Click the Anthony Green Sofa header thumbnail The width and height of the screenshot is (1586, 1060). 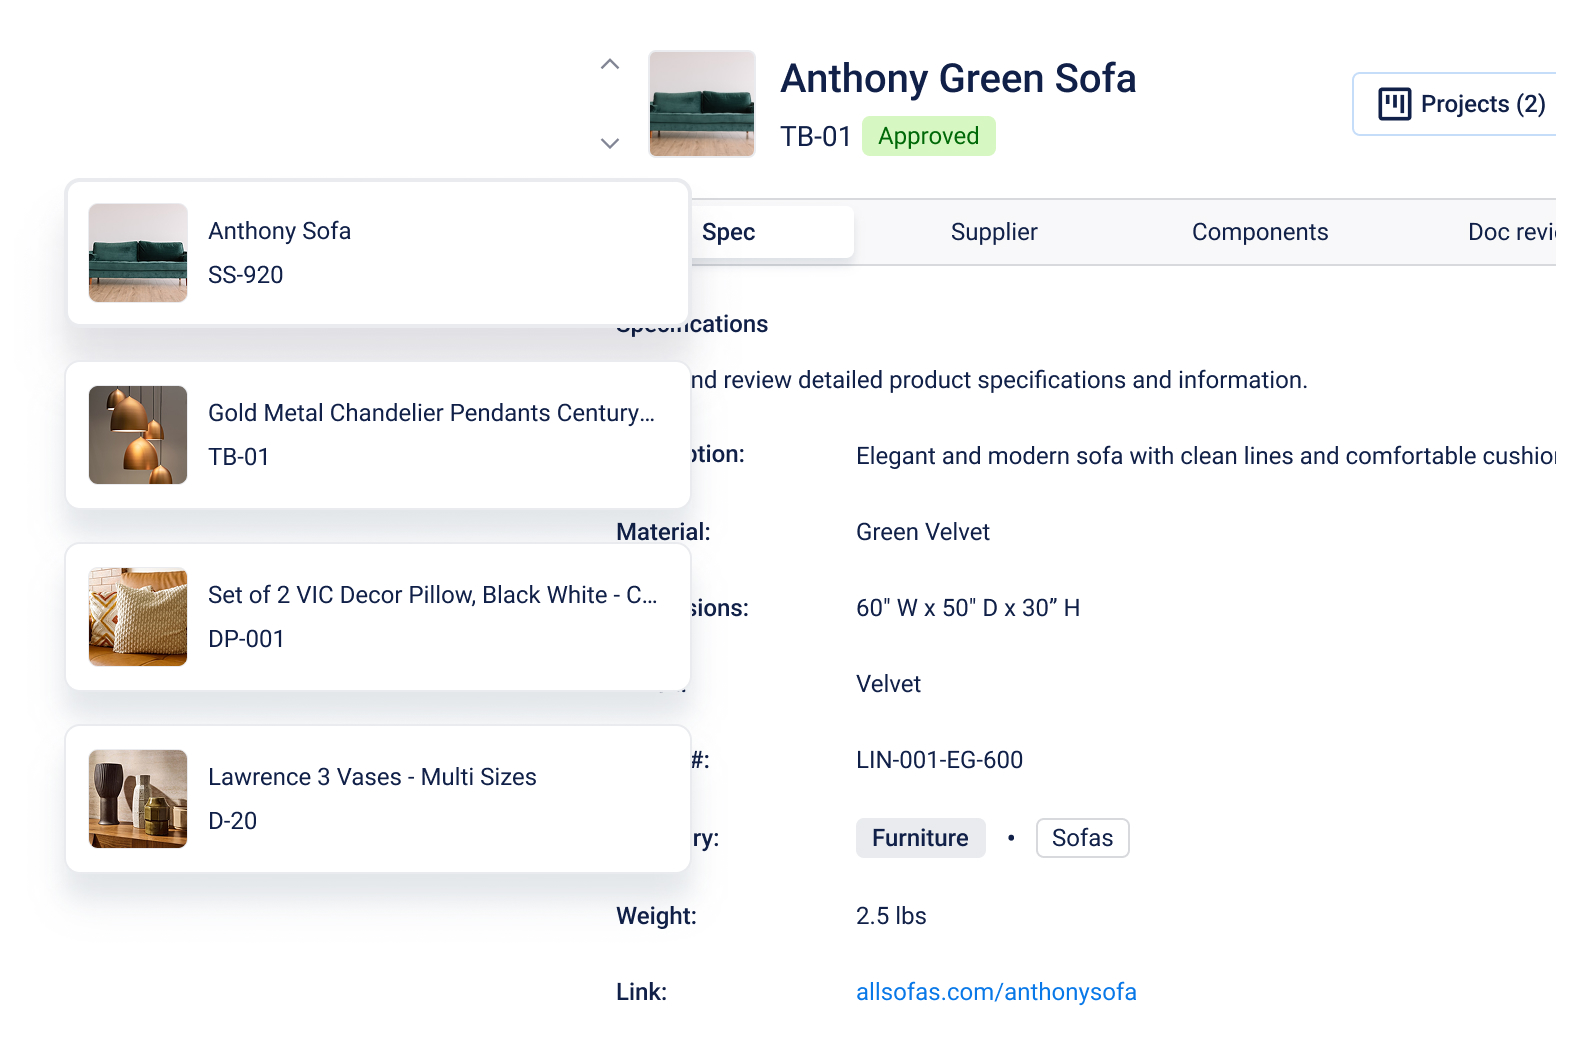click(702, 104)
